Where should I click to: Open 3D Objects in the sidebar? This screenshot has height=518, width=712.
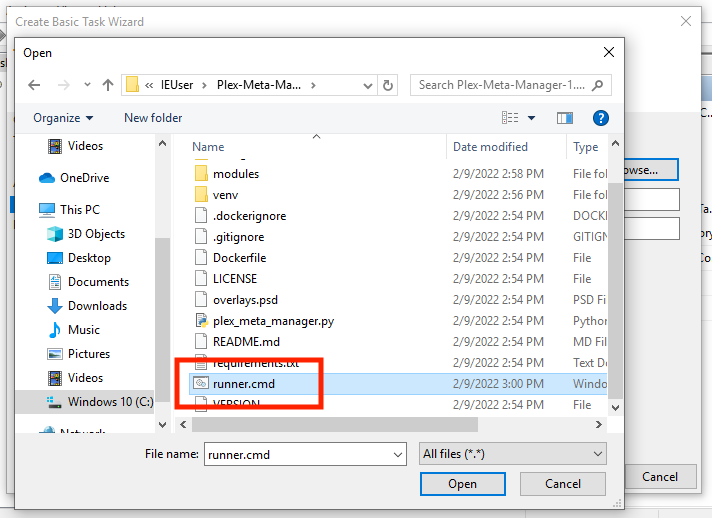[86, 234]
